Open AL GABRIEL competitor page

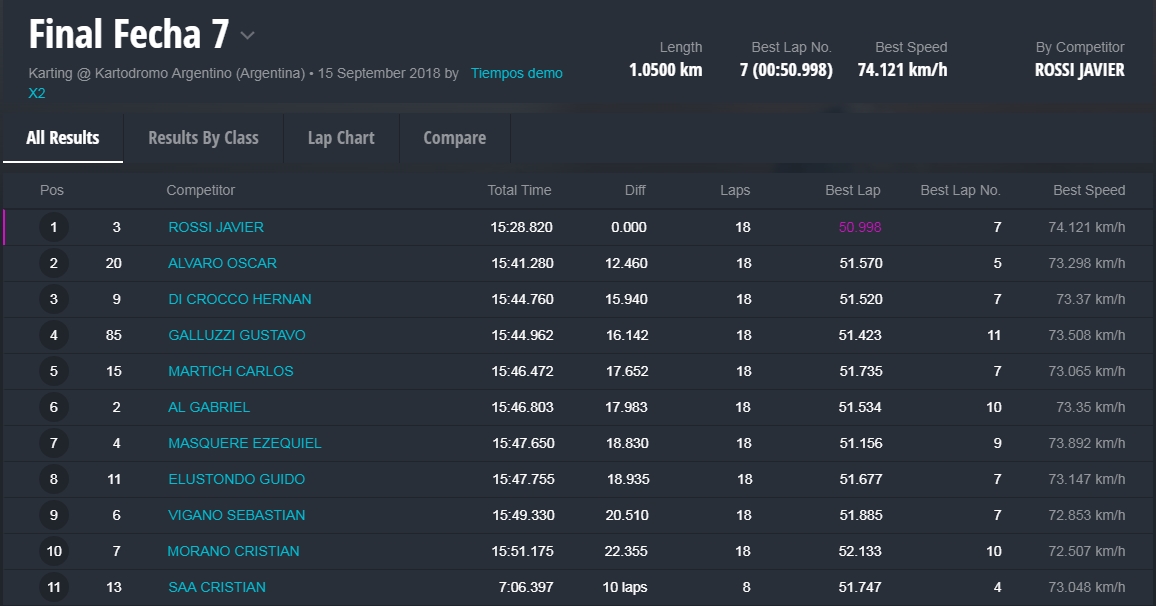click(x=209, y=407)
